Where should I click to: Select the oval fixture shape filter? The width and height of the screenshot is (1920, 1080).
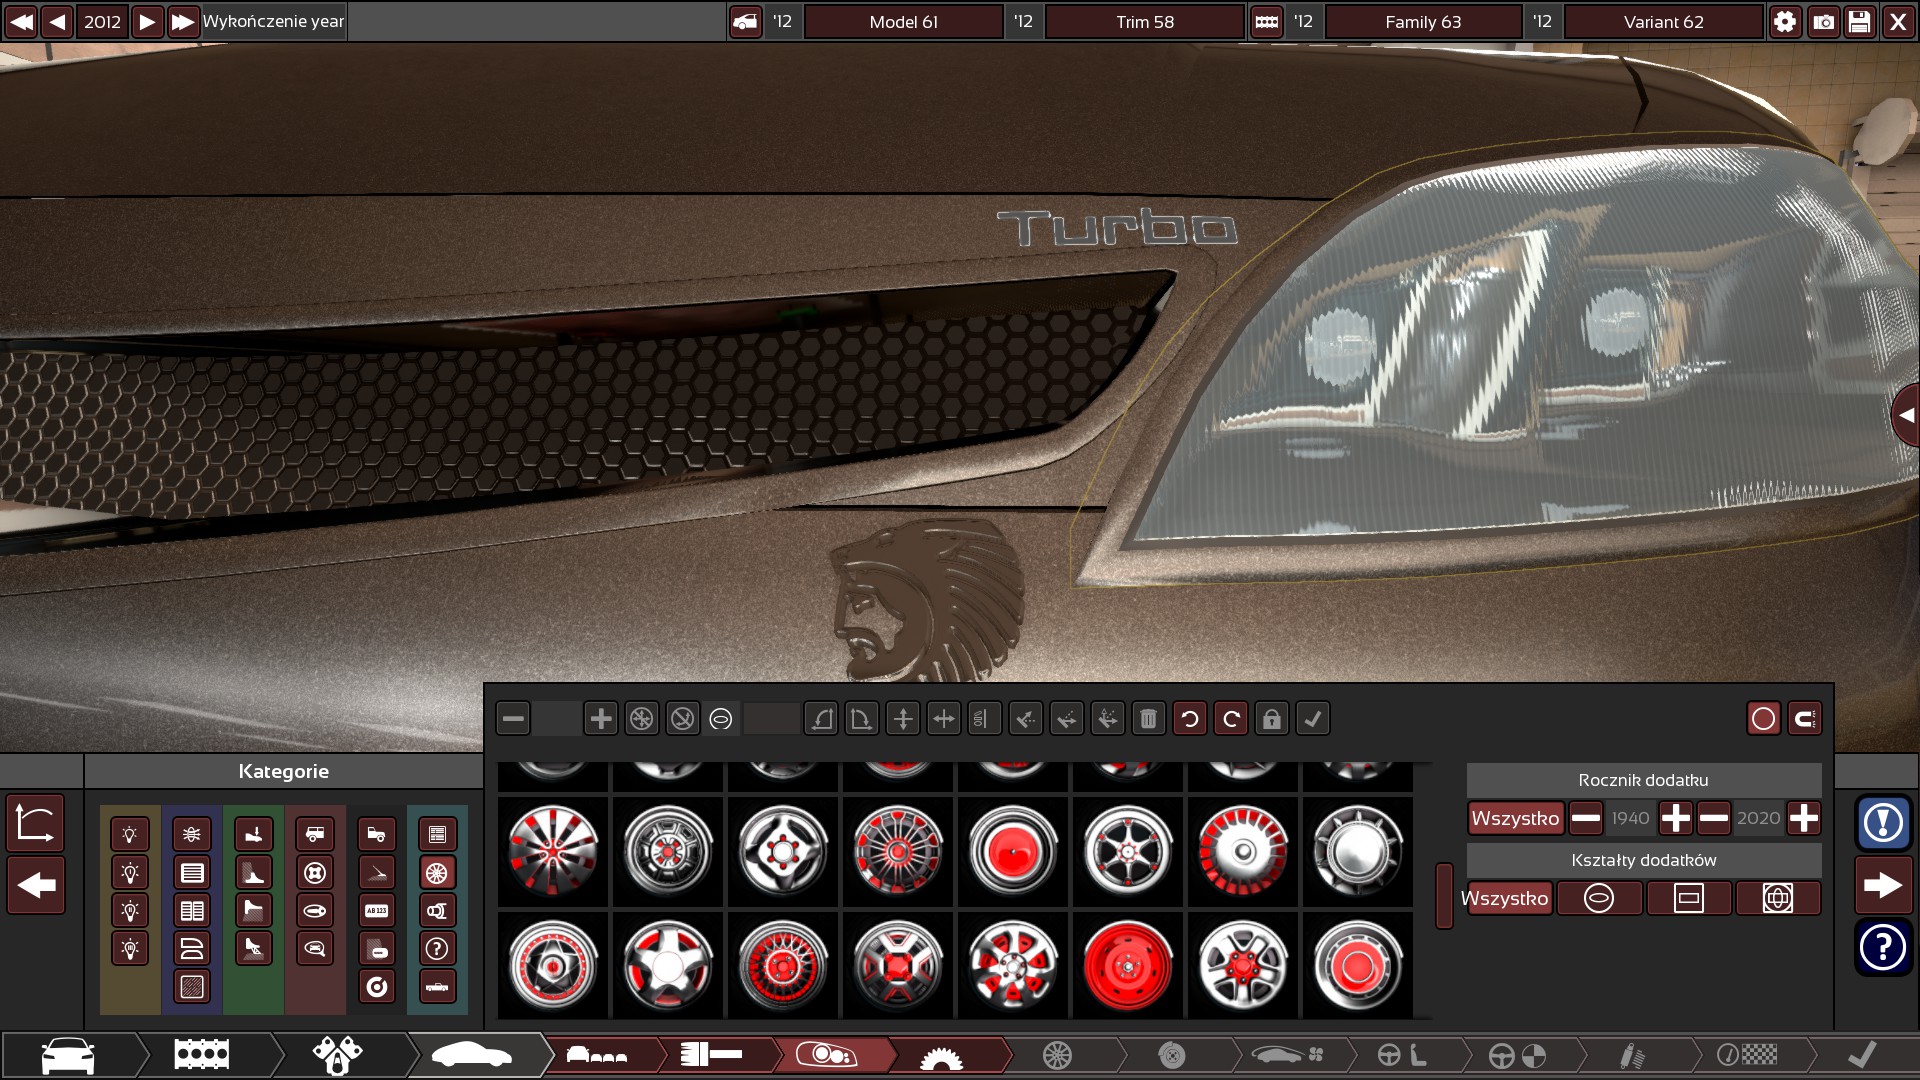1599,899
